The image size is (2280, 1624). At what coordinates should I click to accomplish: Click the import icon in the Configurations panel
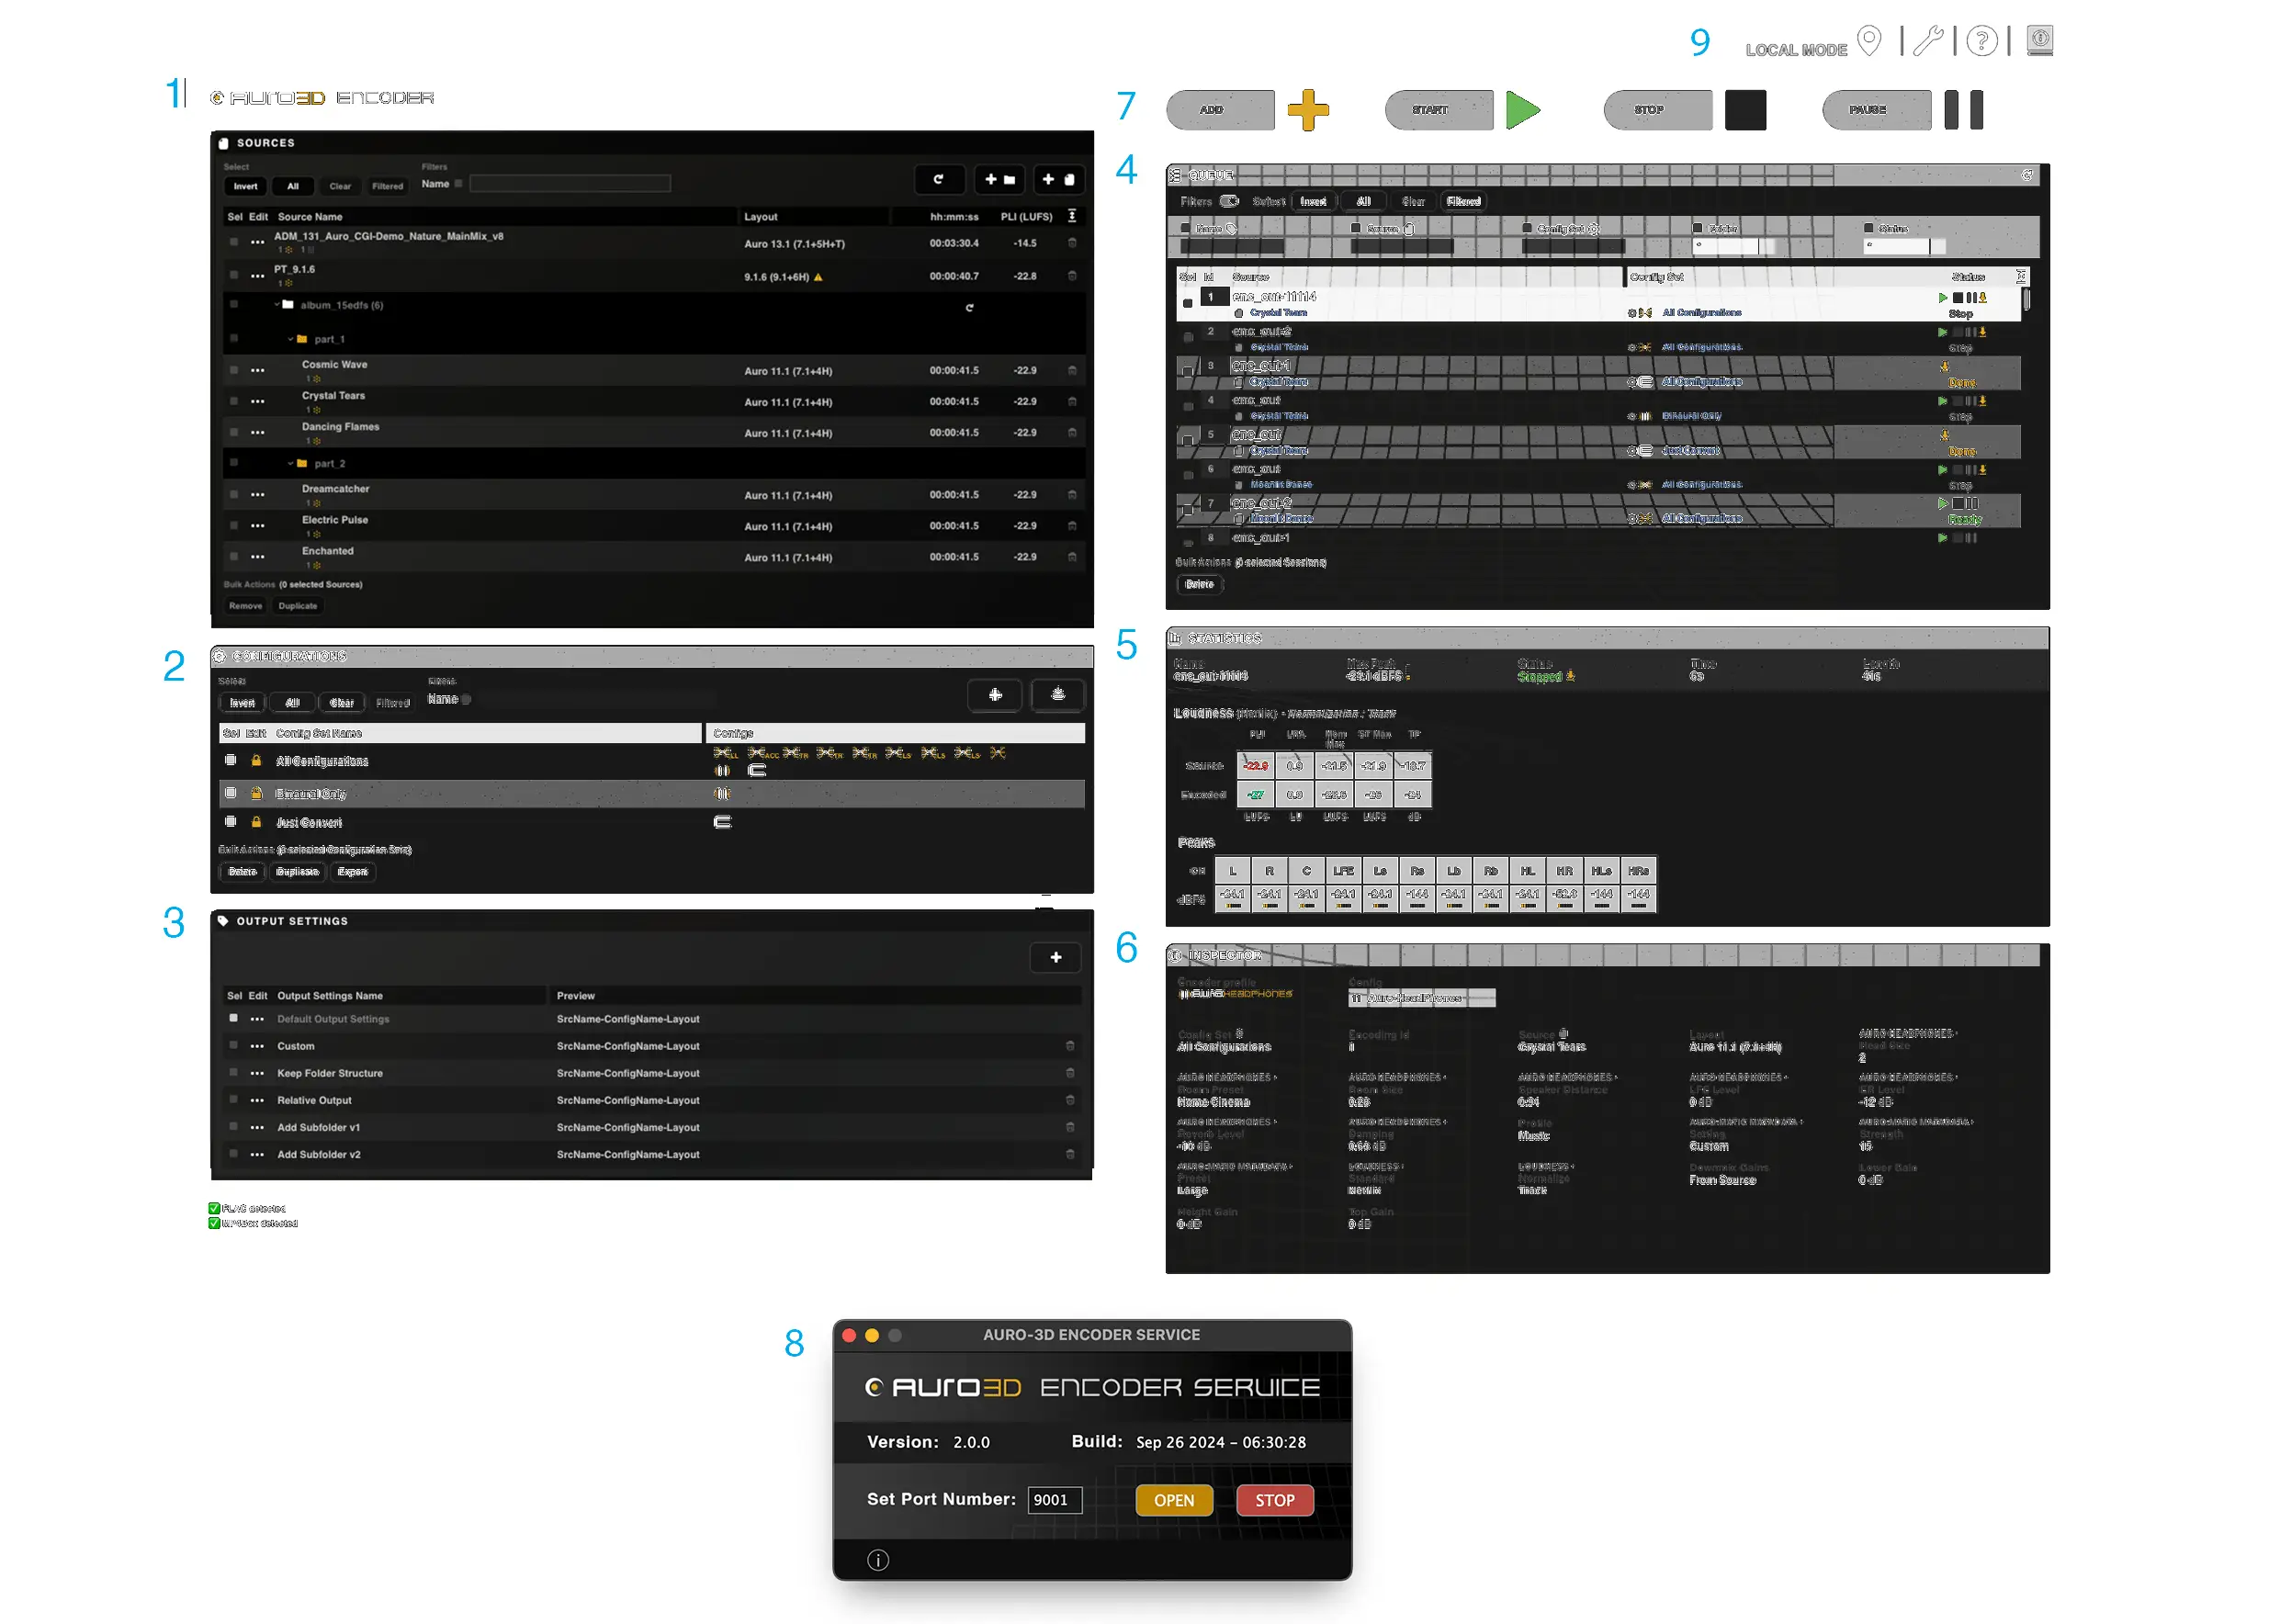(x=1058, y=695)
